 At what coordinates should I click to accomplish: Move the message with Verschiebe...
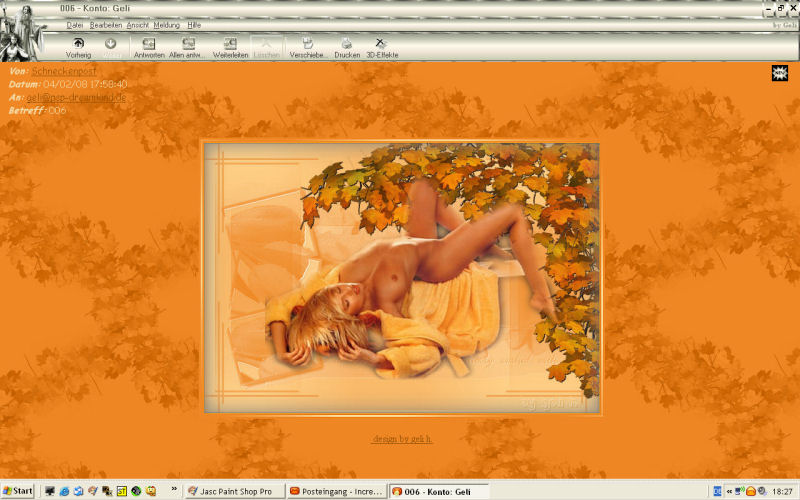click(308, 48)
